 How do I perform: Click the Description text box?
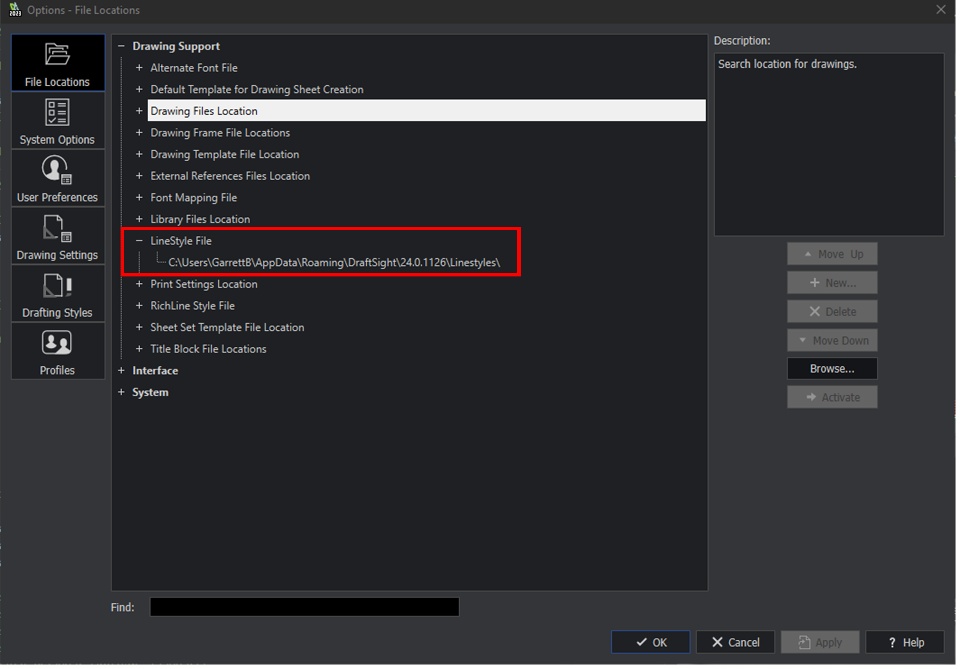click(x=829, y=144)
